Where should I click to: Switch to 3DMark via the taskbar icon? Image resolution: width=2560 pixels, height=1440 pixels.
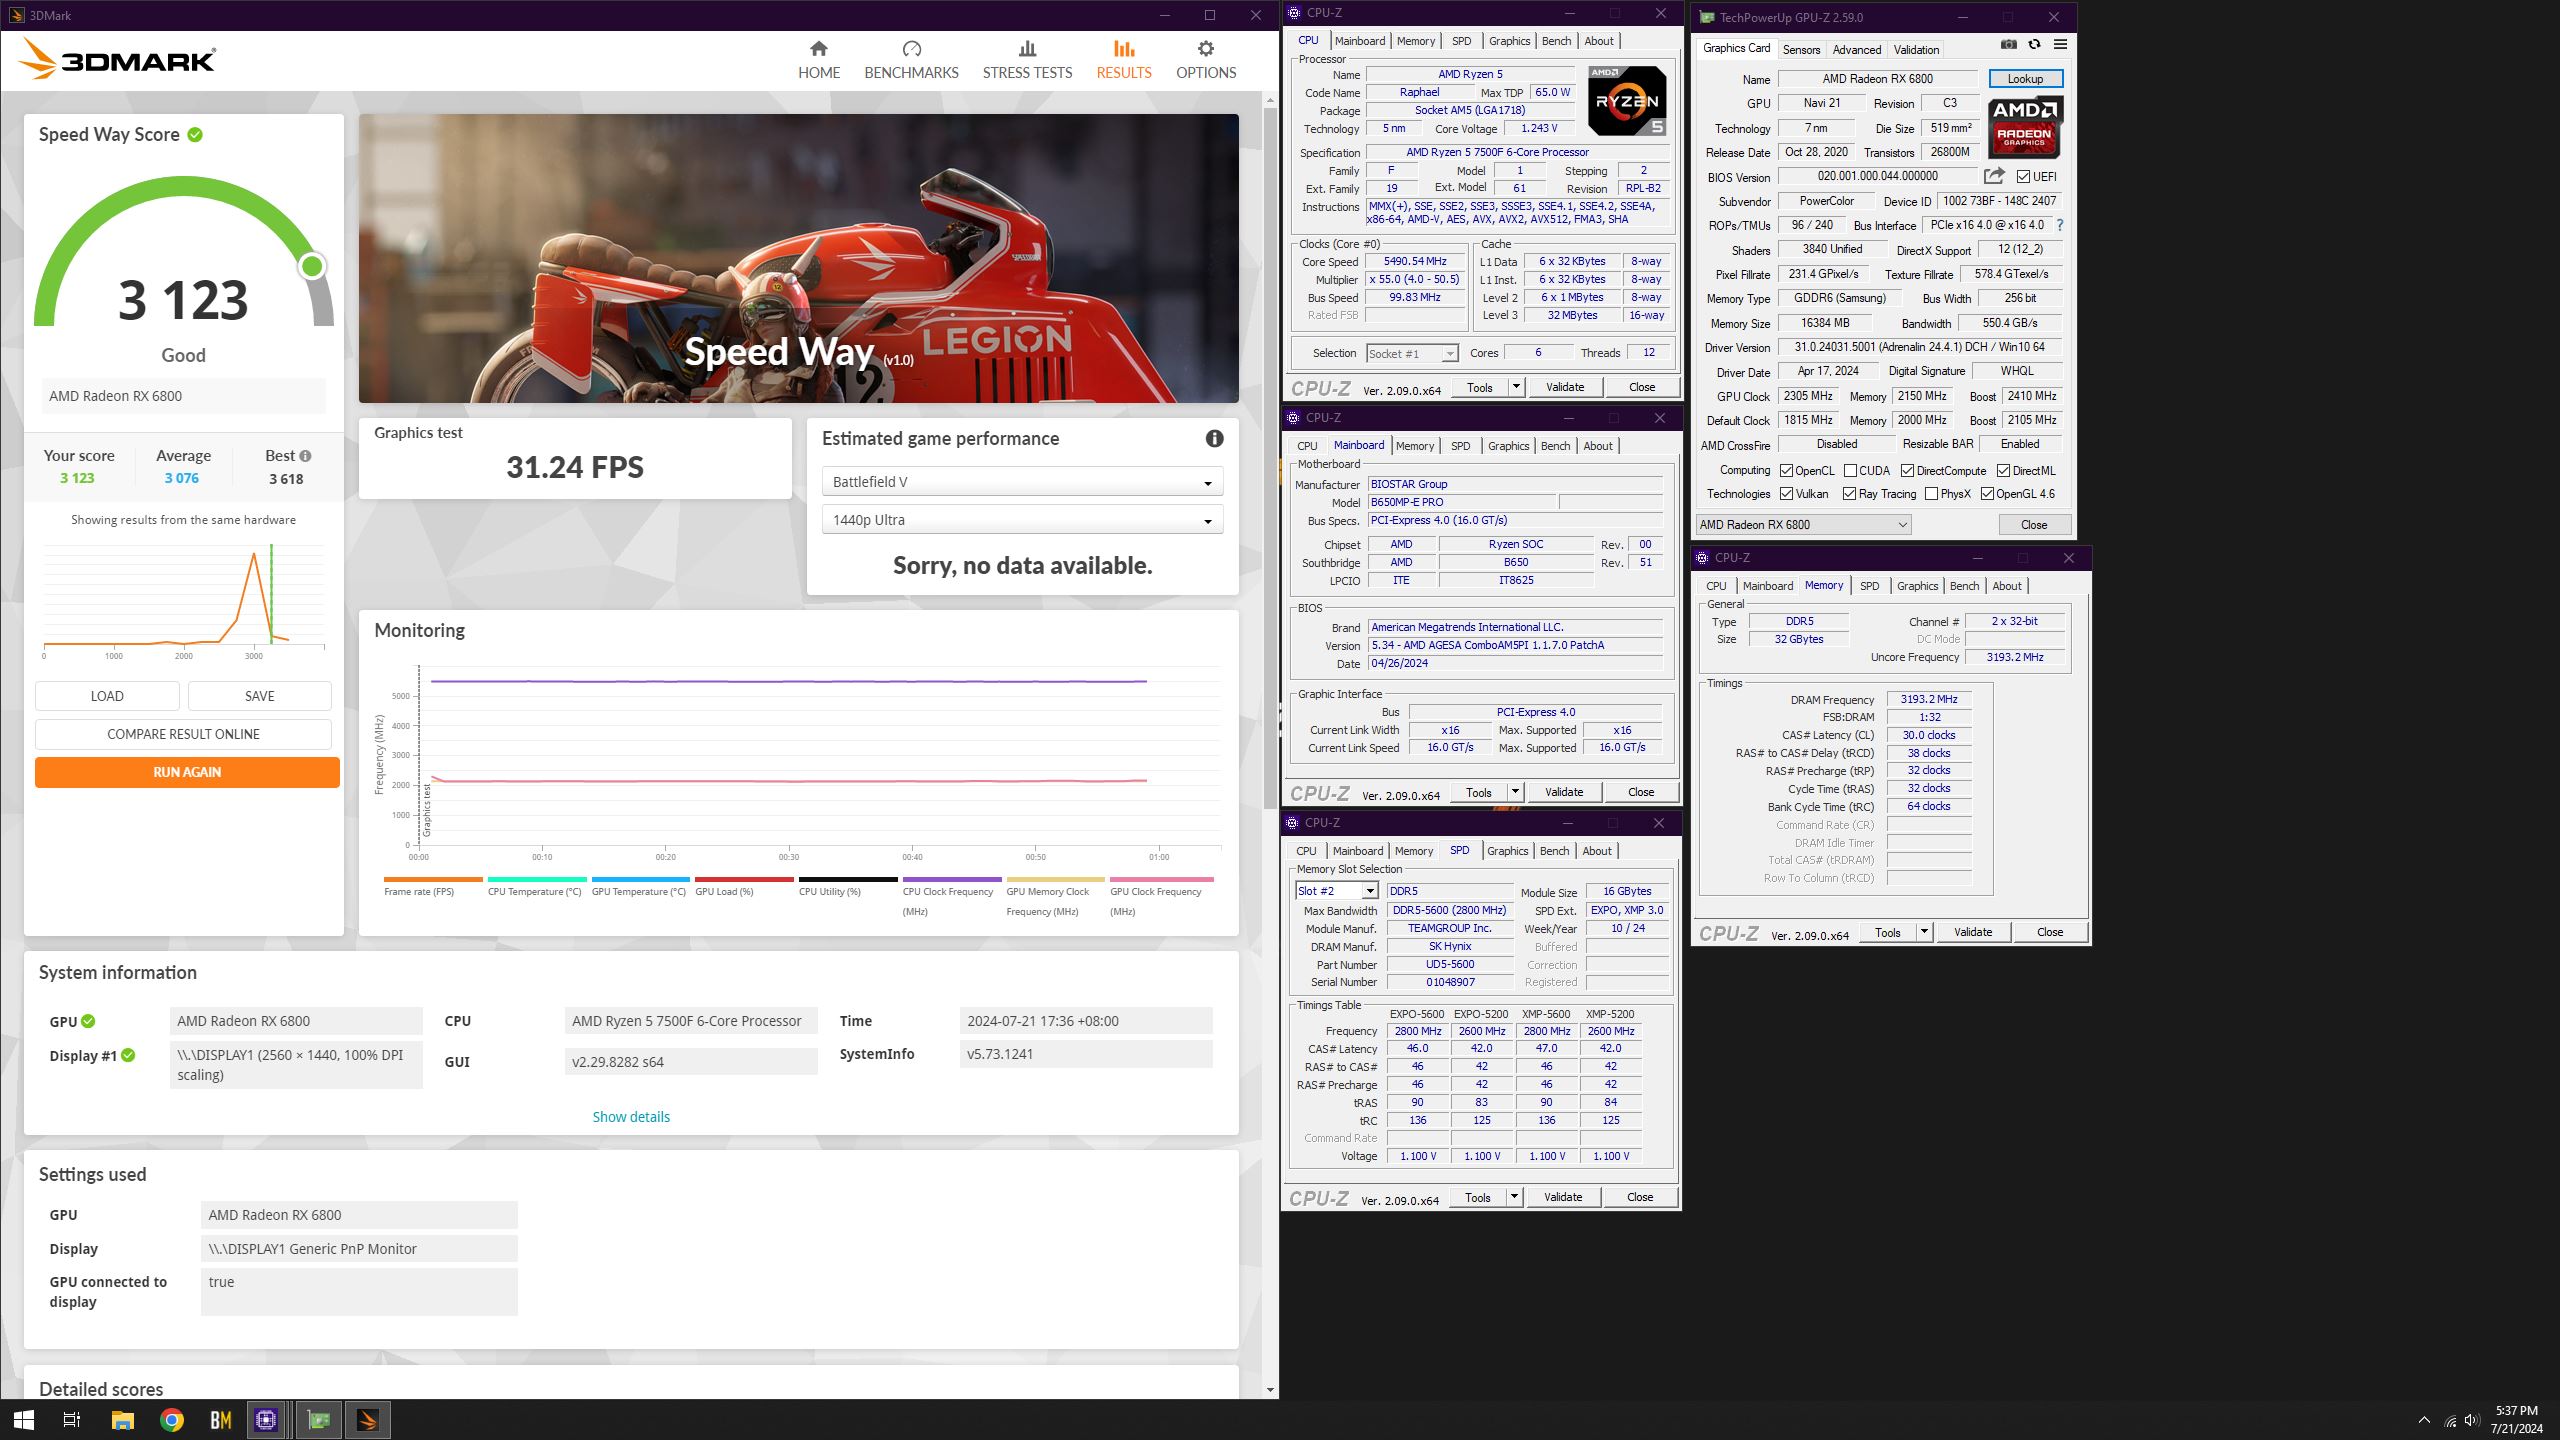(x=367, y=1420)
